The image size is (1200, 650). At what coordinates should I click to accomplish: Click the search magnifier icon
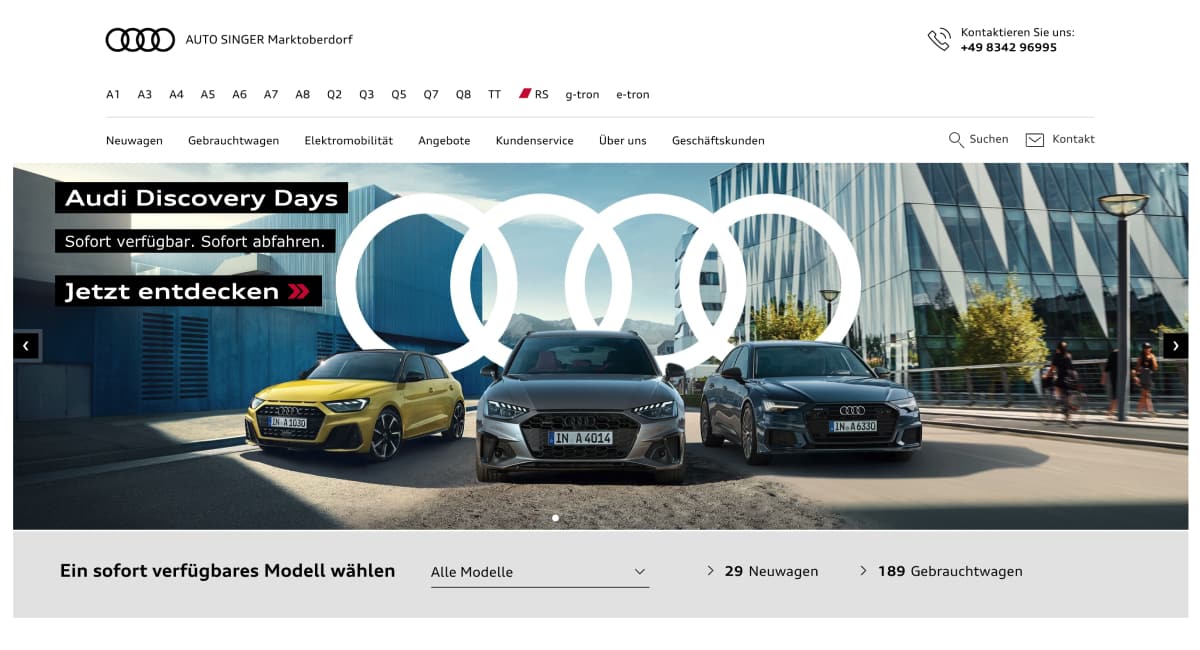pyautogui.click(x=956, y=140)
